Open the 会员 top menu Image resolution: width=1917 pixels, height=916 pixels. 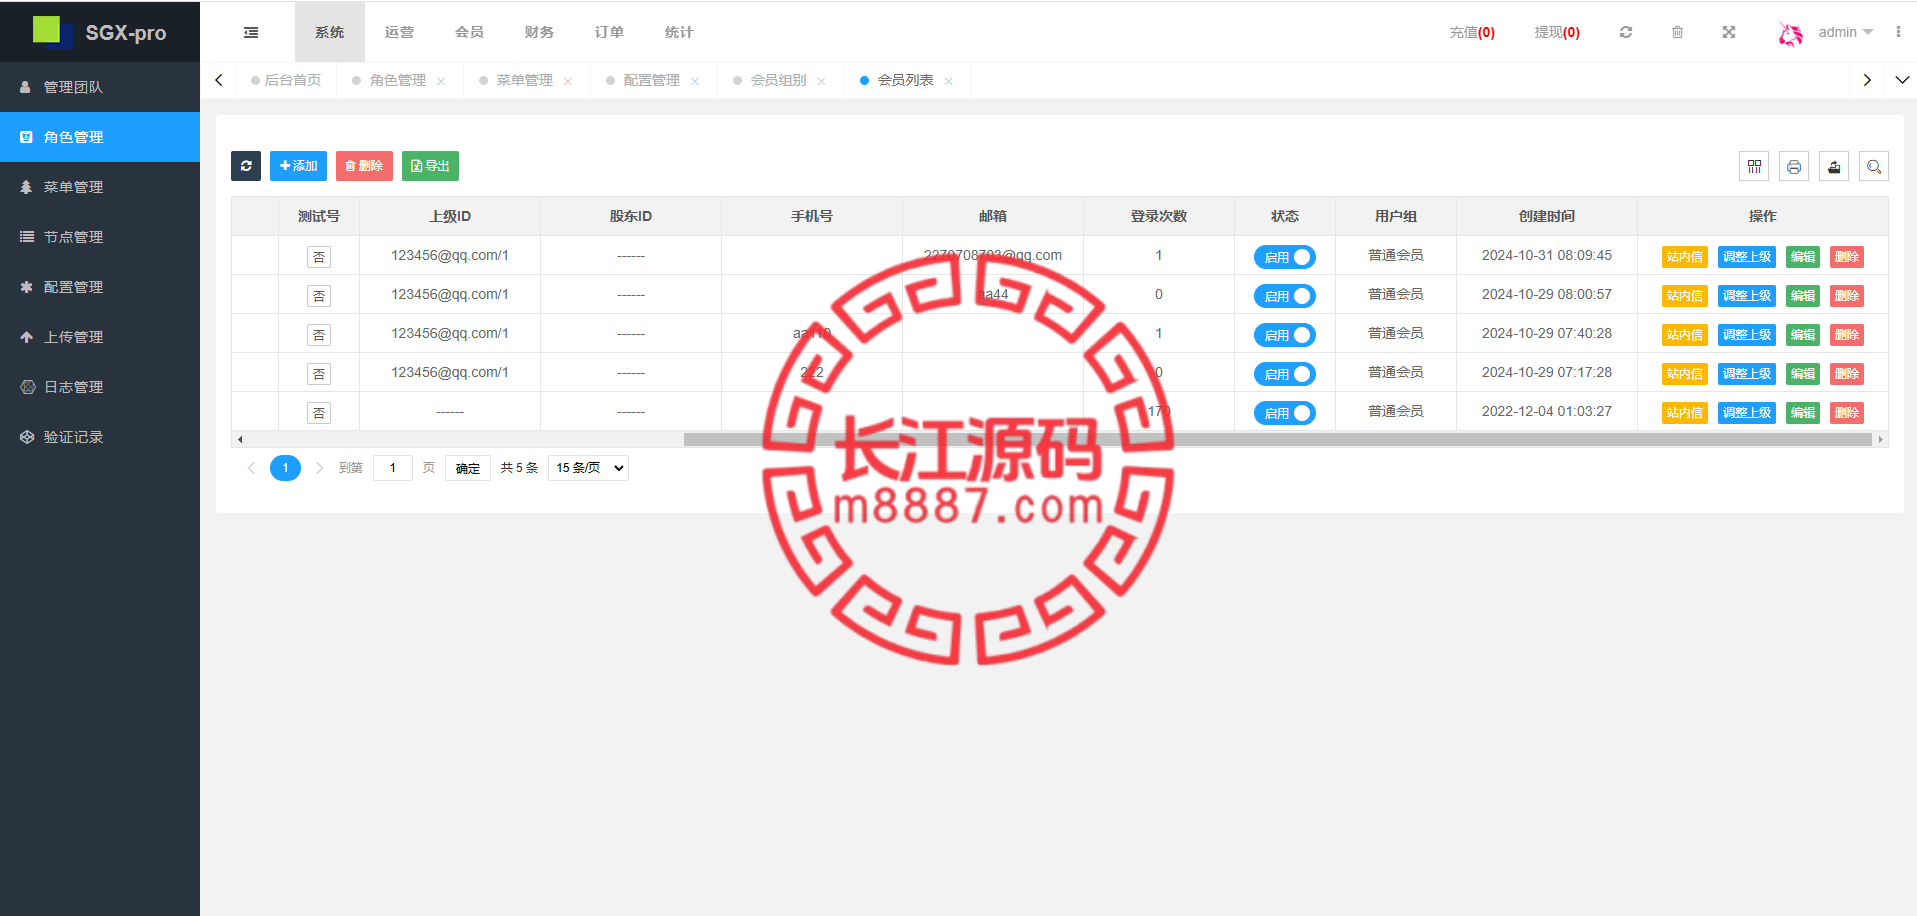(x=469, y=32)
